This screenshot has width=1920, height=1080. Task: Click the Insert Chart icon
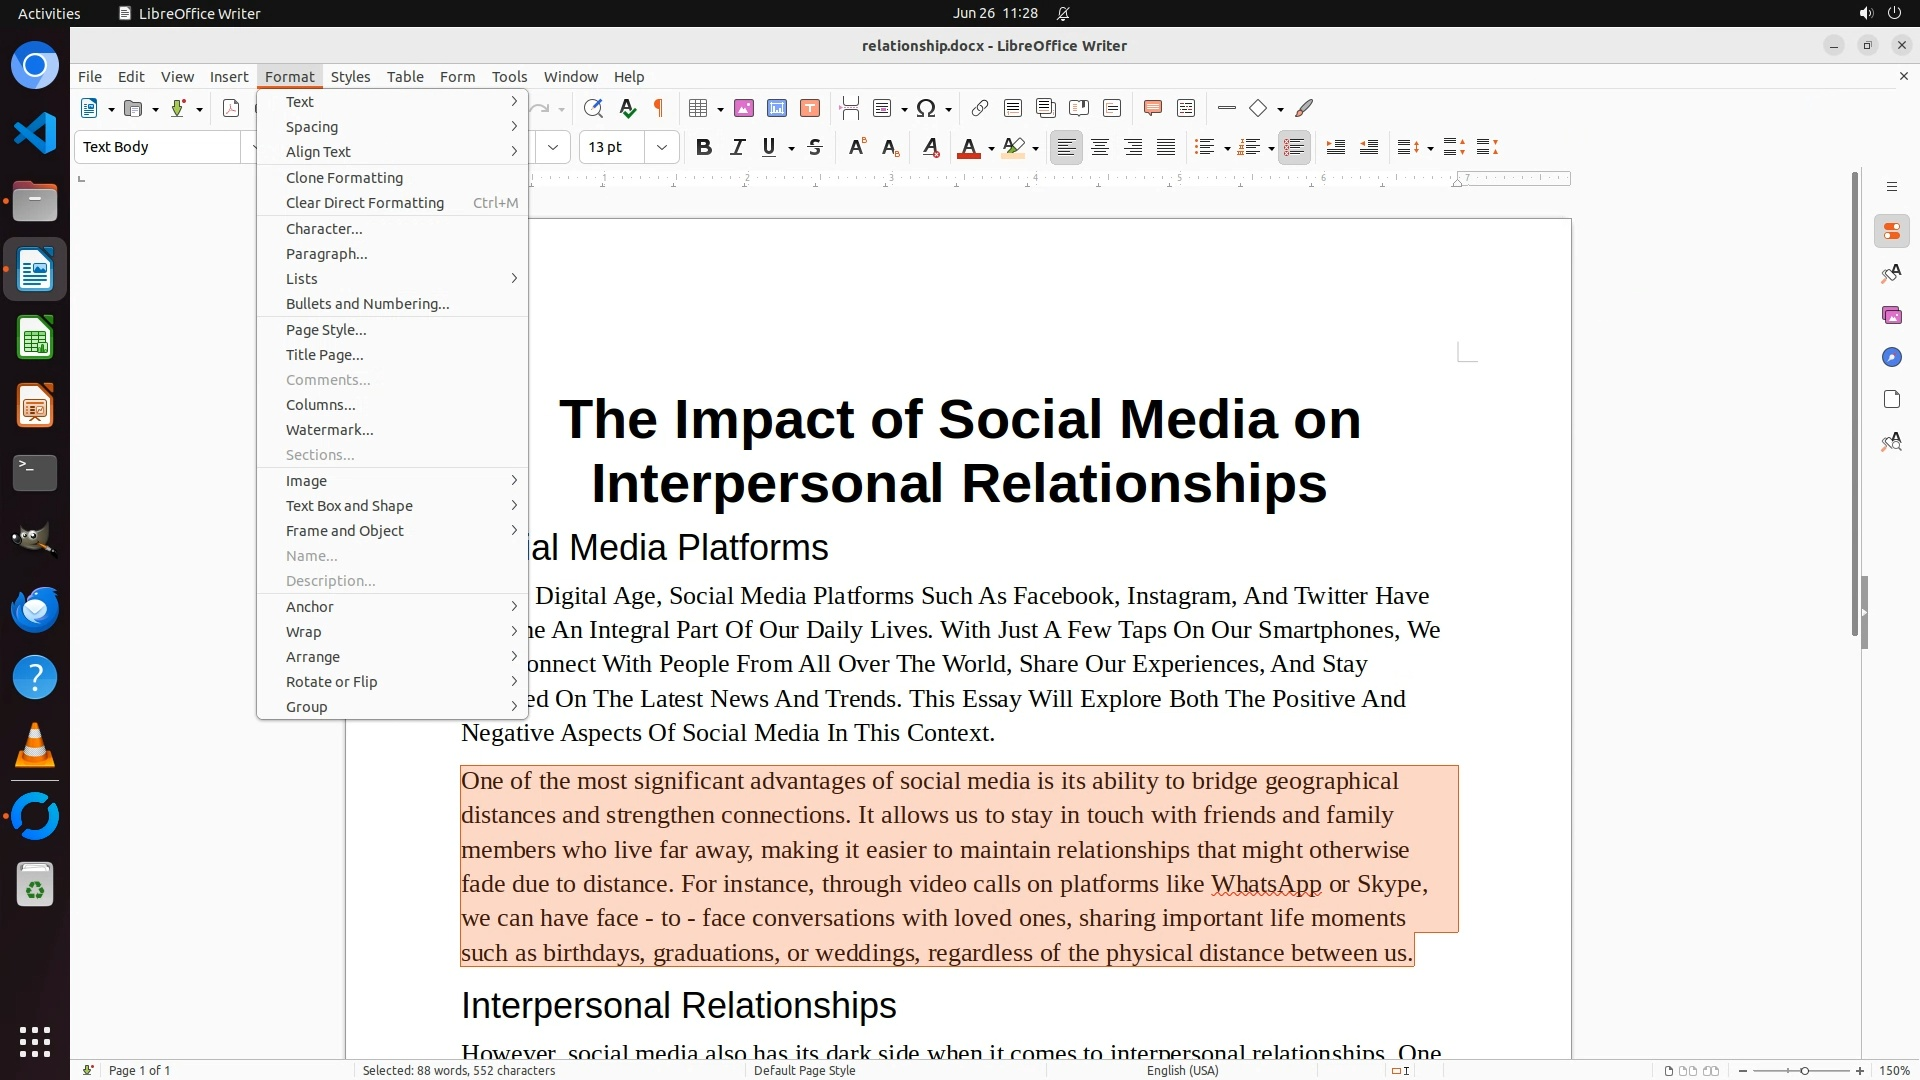tap(777, 108)
